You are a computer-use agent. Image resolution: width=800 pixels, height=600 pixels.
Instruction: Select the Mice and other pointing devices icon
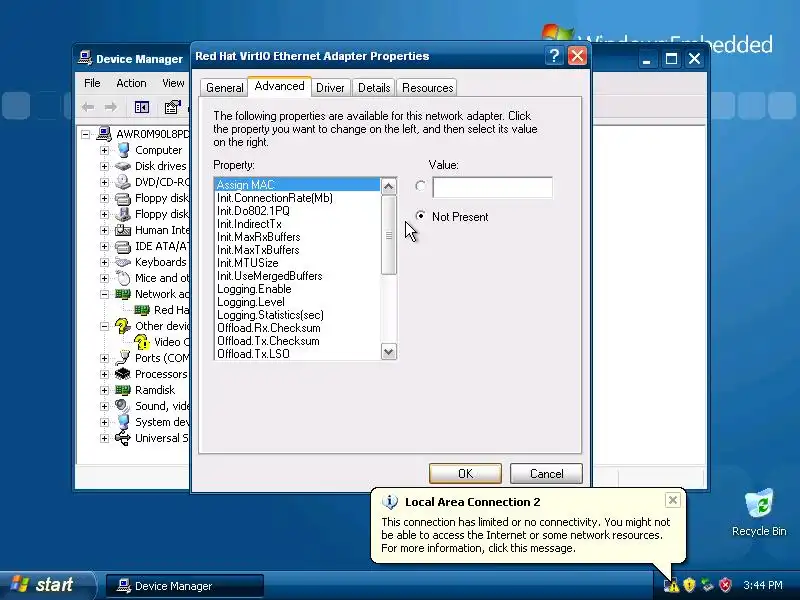[x=123, y=278]
